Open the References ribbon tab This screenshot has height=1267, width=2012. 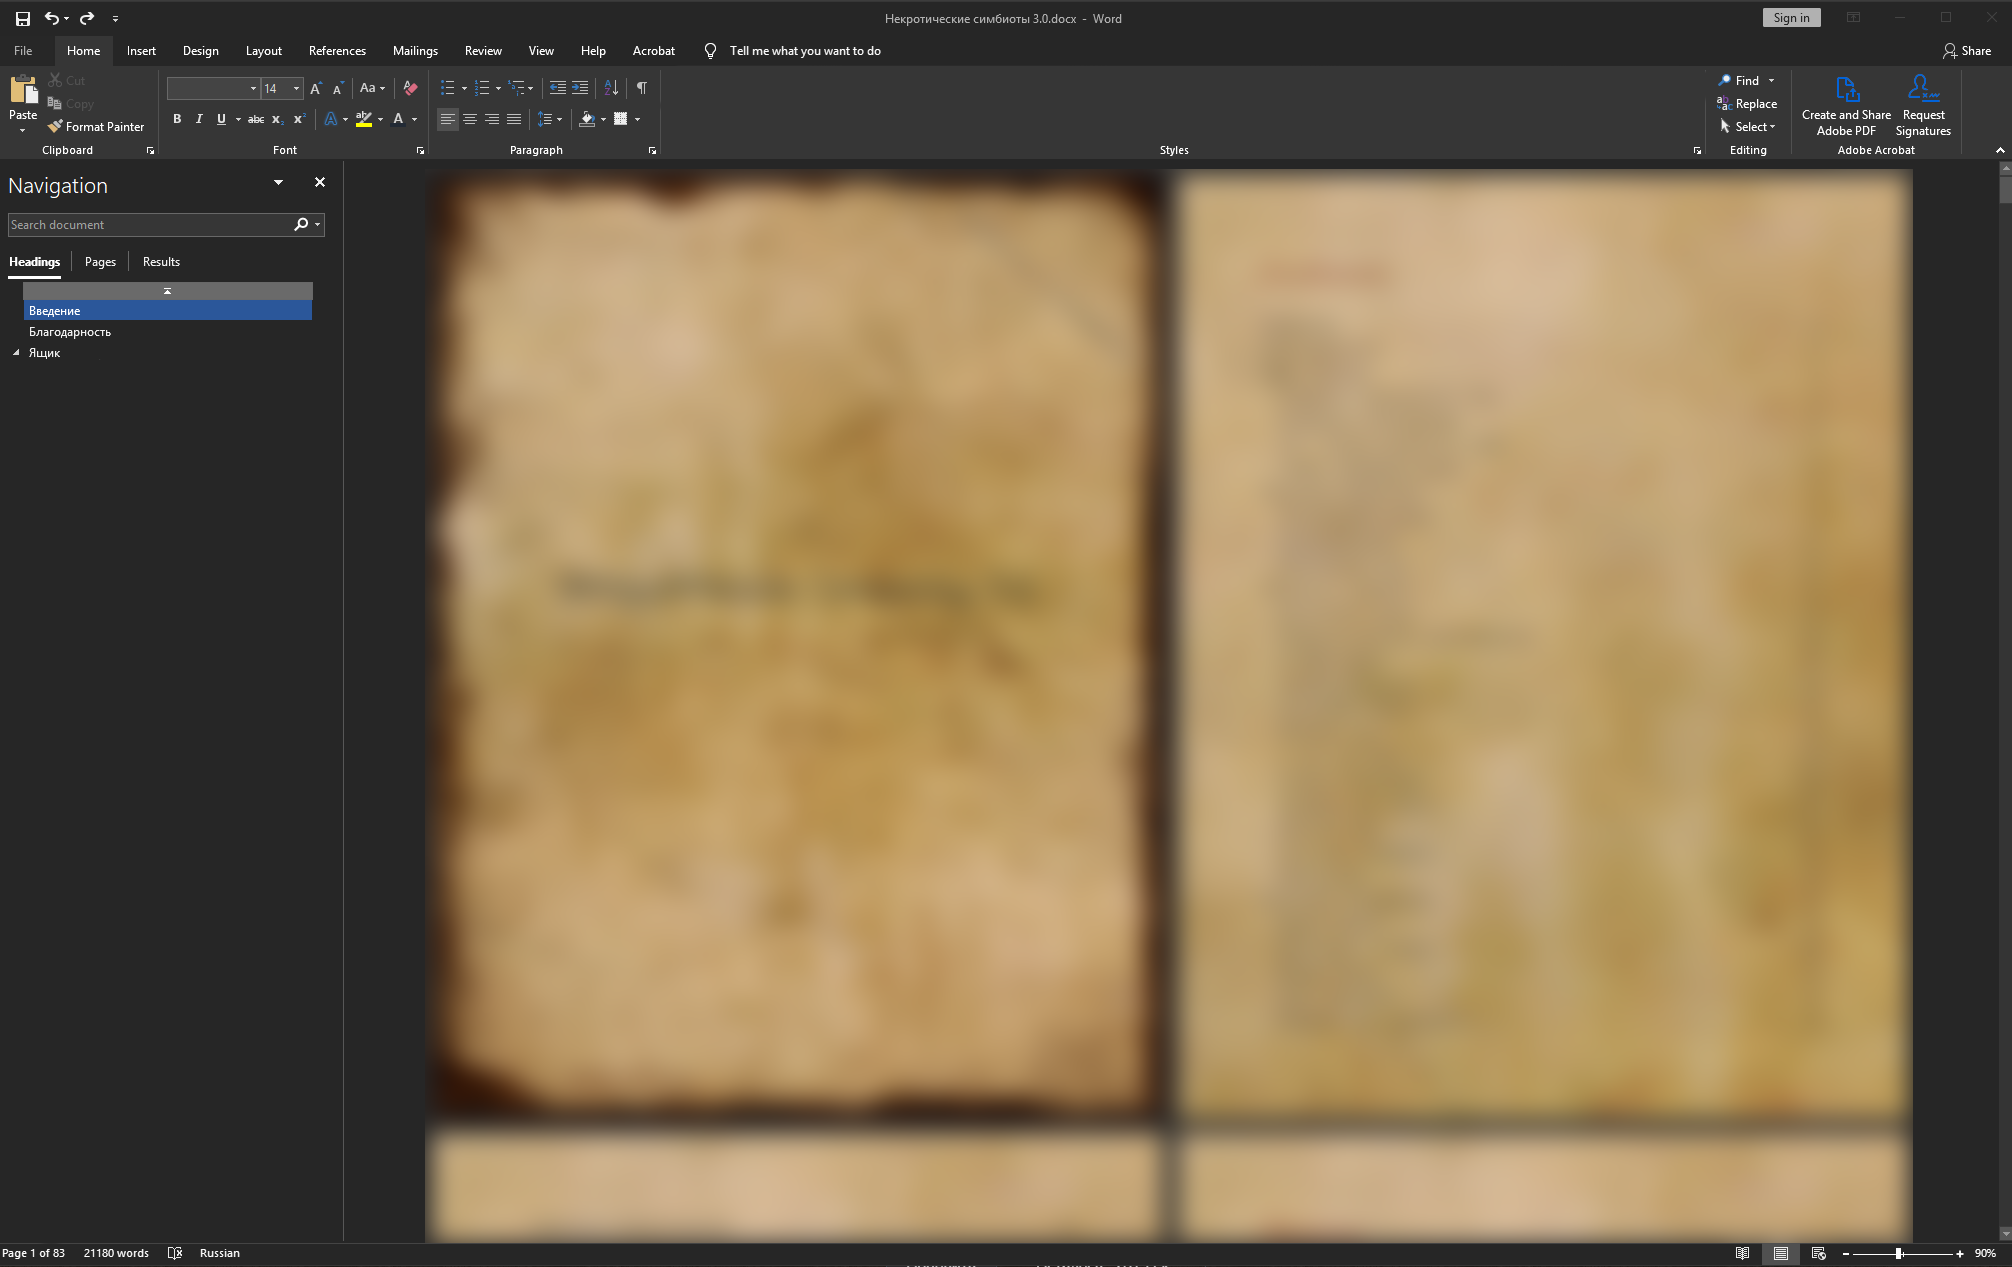coord(337,51)
